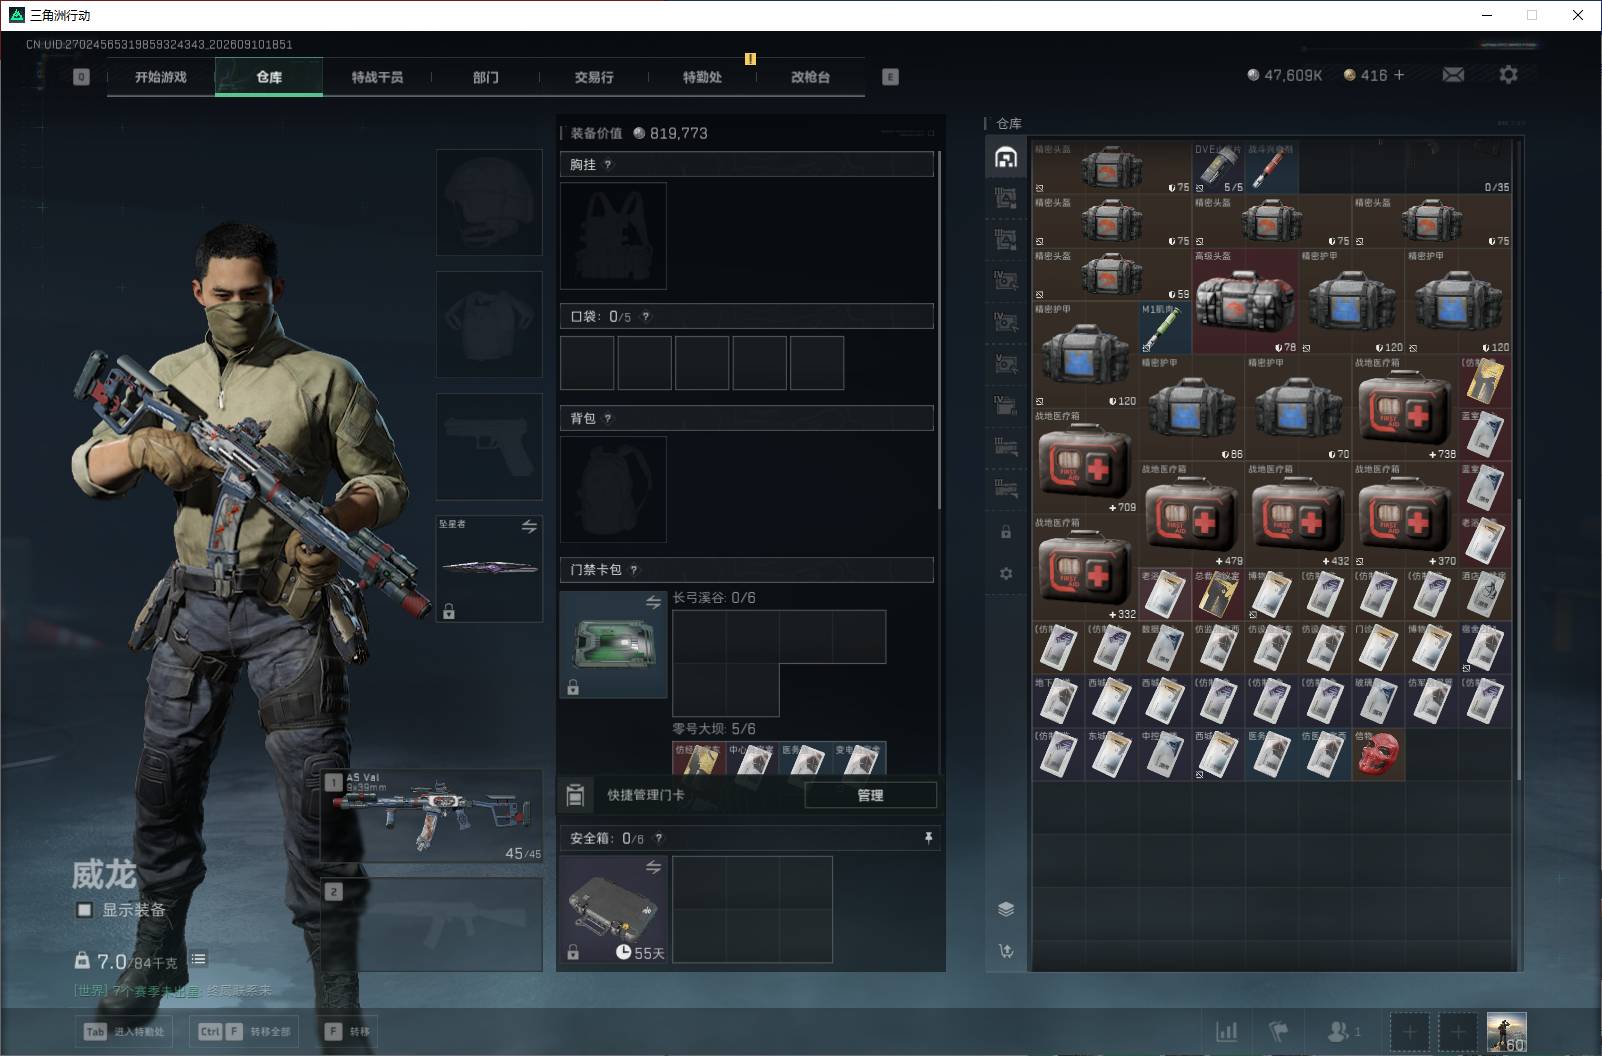Select the warehouse home icon in sidebar
This screenshot has width=1602, height=1056.
[1006, 158]
